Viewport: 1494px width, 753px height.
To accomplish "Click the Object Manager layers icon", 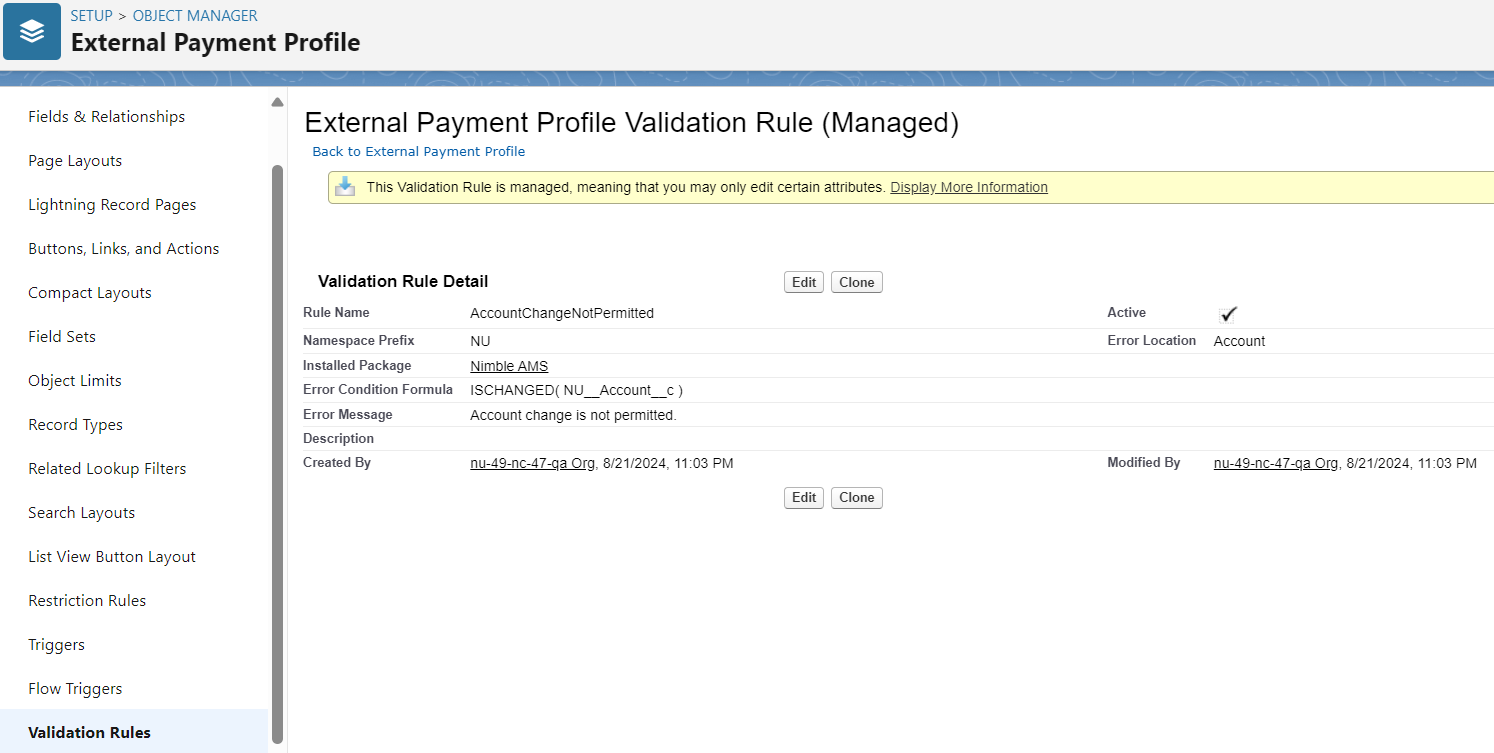I will click(32, 31).
